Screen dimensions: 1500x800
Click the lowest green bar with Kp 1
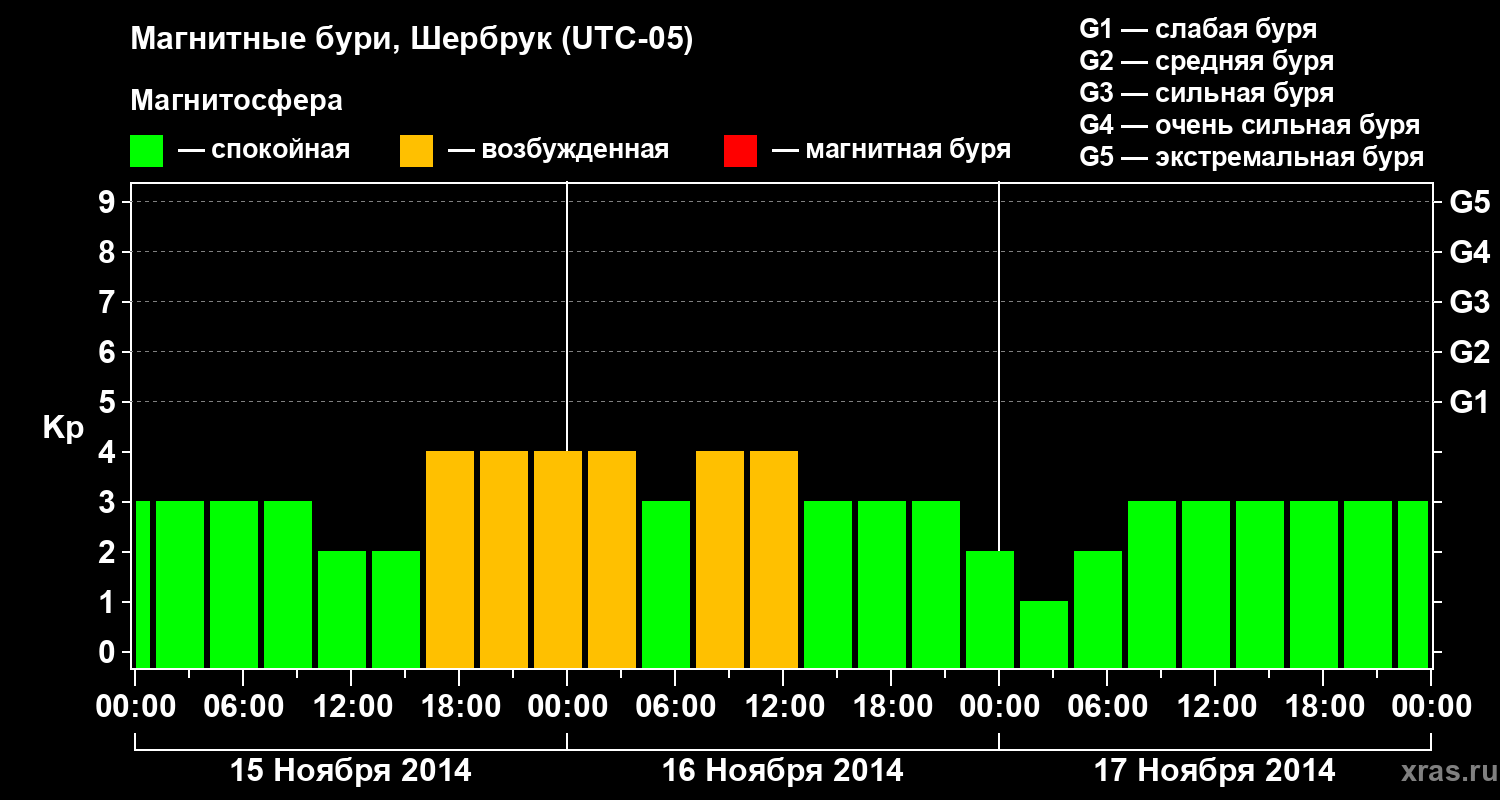pyautogui.click(x=1044, y=634)
